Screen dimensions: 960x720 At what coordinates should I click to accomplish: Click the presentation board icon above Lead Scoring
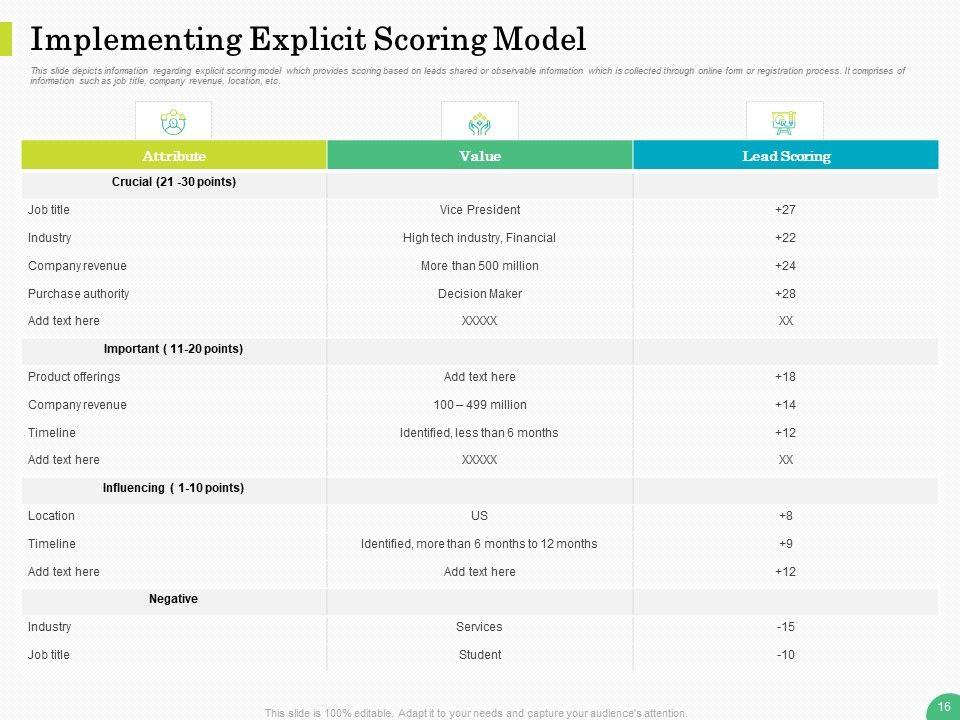[784, 122]
